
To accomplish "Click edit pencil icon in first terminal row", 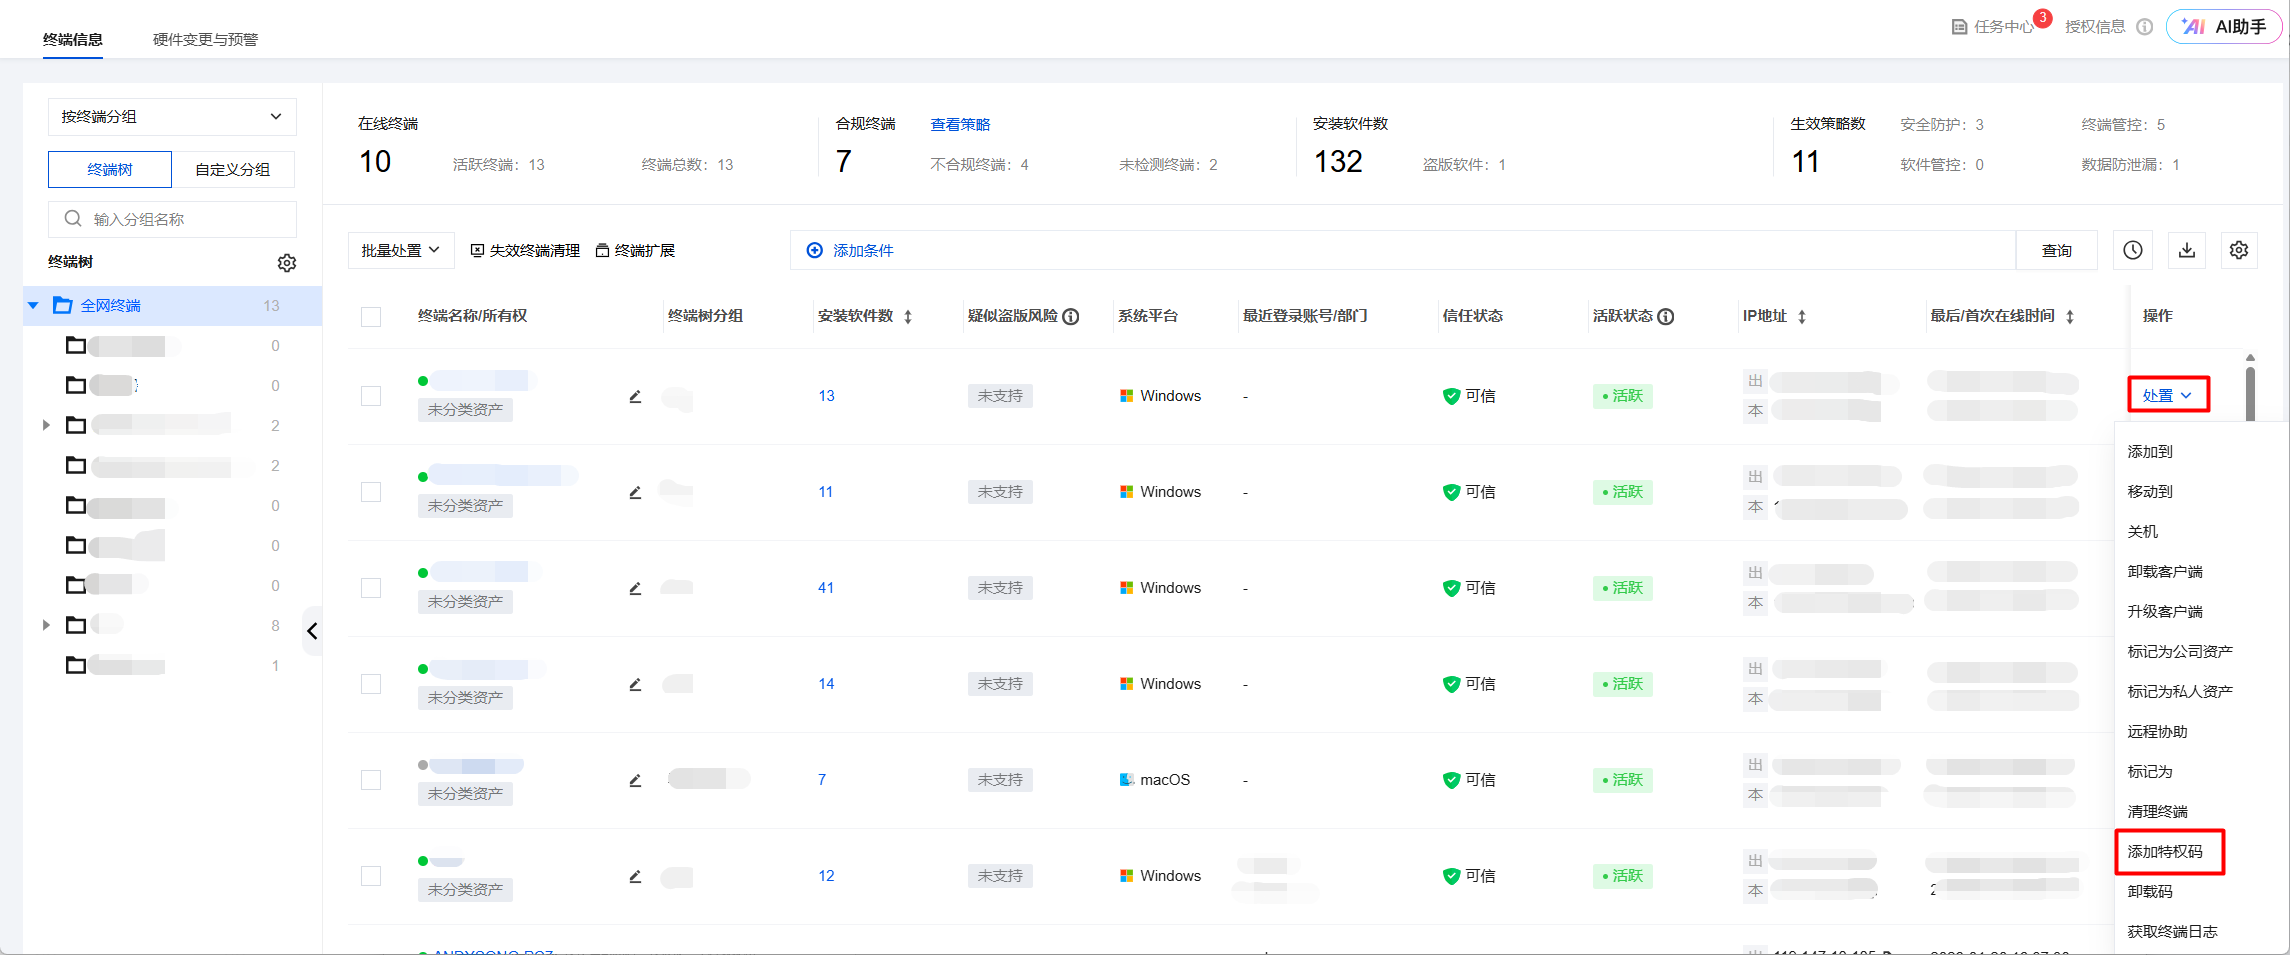I will pos(635,397).
